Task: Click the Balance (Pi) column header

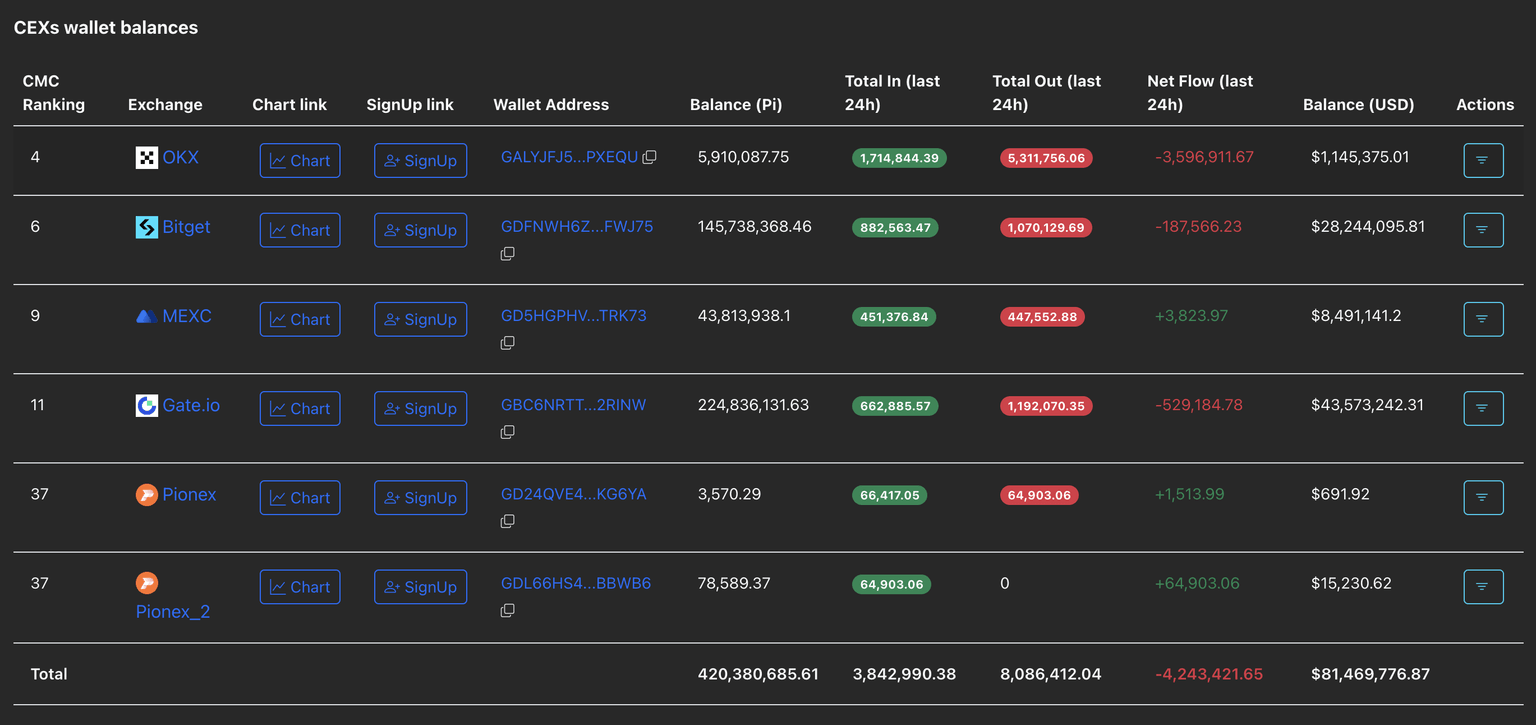Action: tap(736, 104)
